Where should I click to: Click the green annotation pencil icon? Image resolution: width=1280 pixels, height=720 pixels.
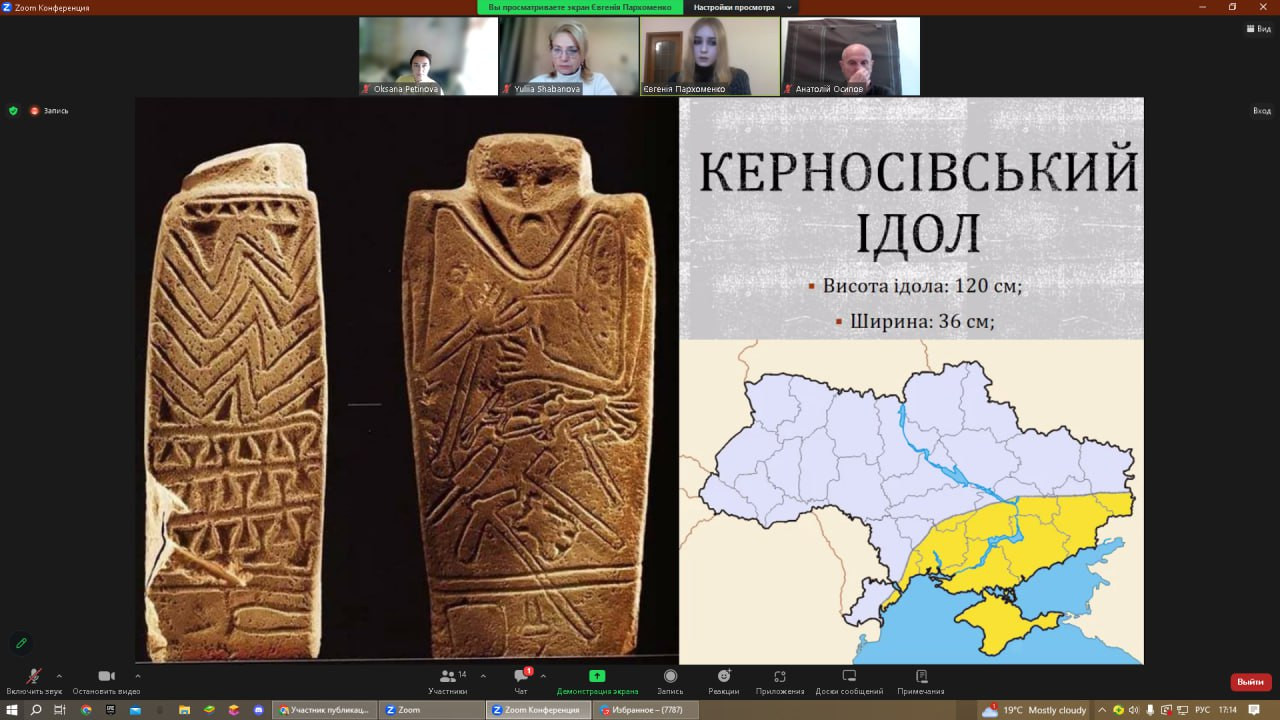click(21, 643)
